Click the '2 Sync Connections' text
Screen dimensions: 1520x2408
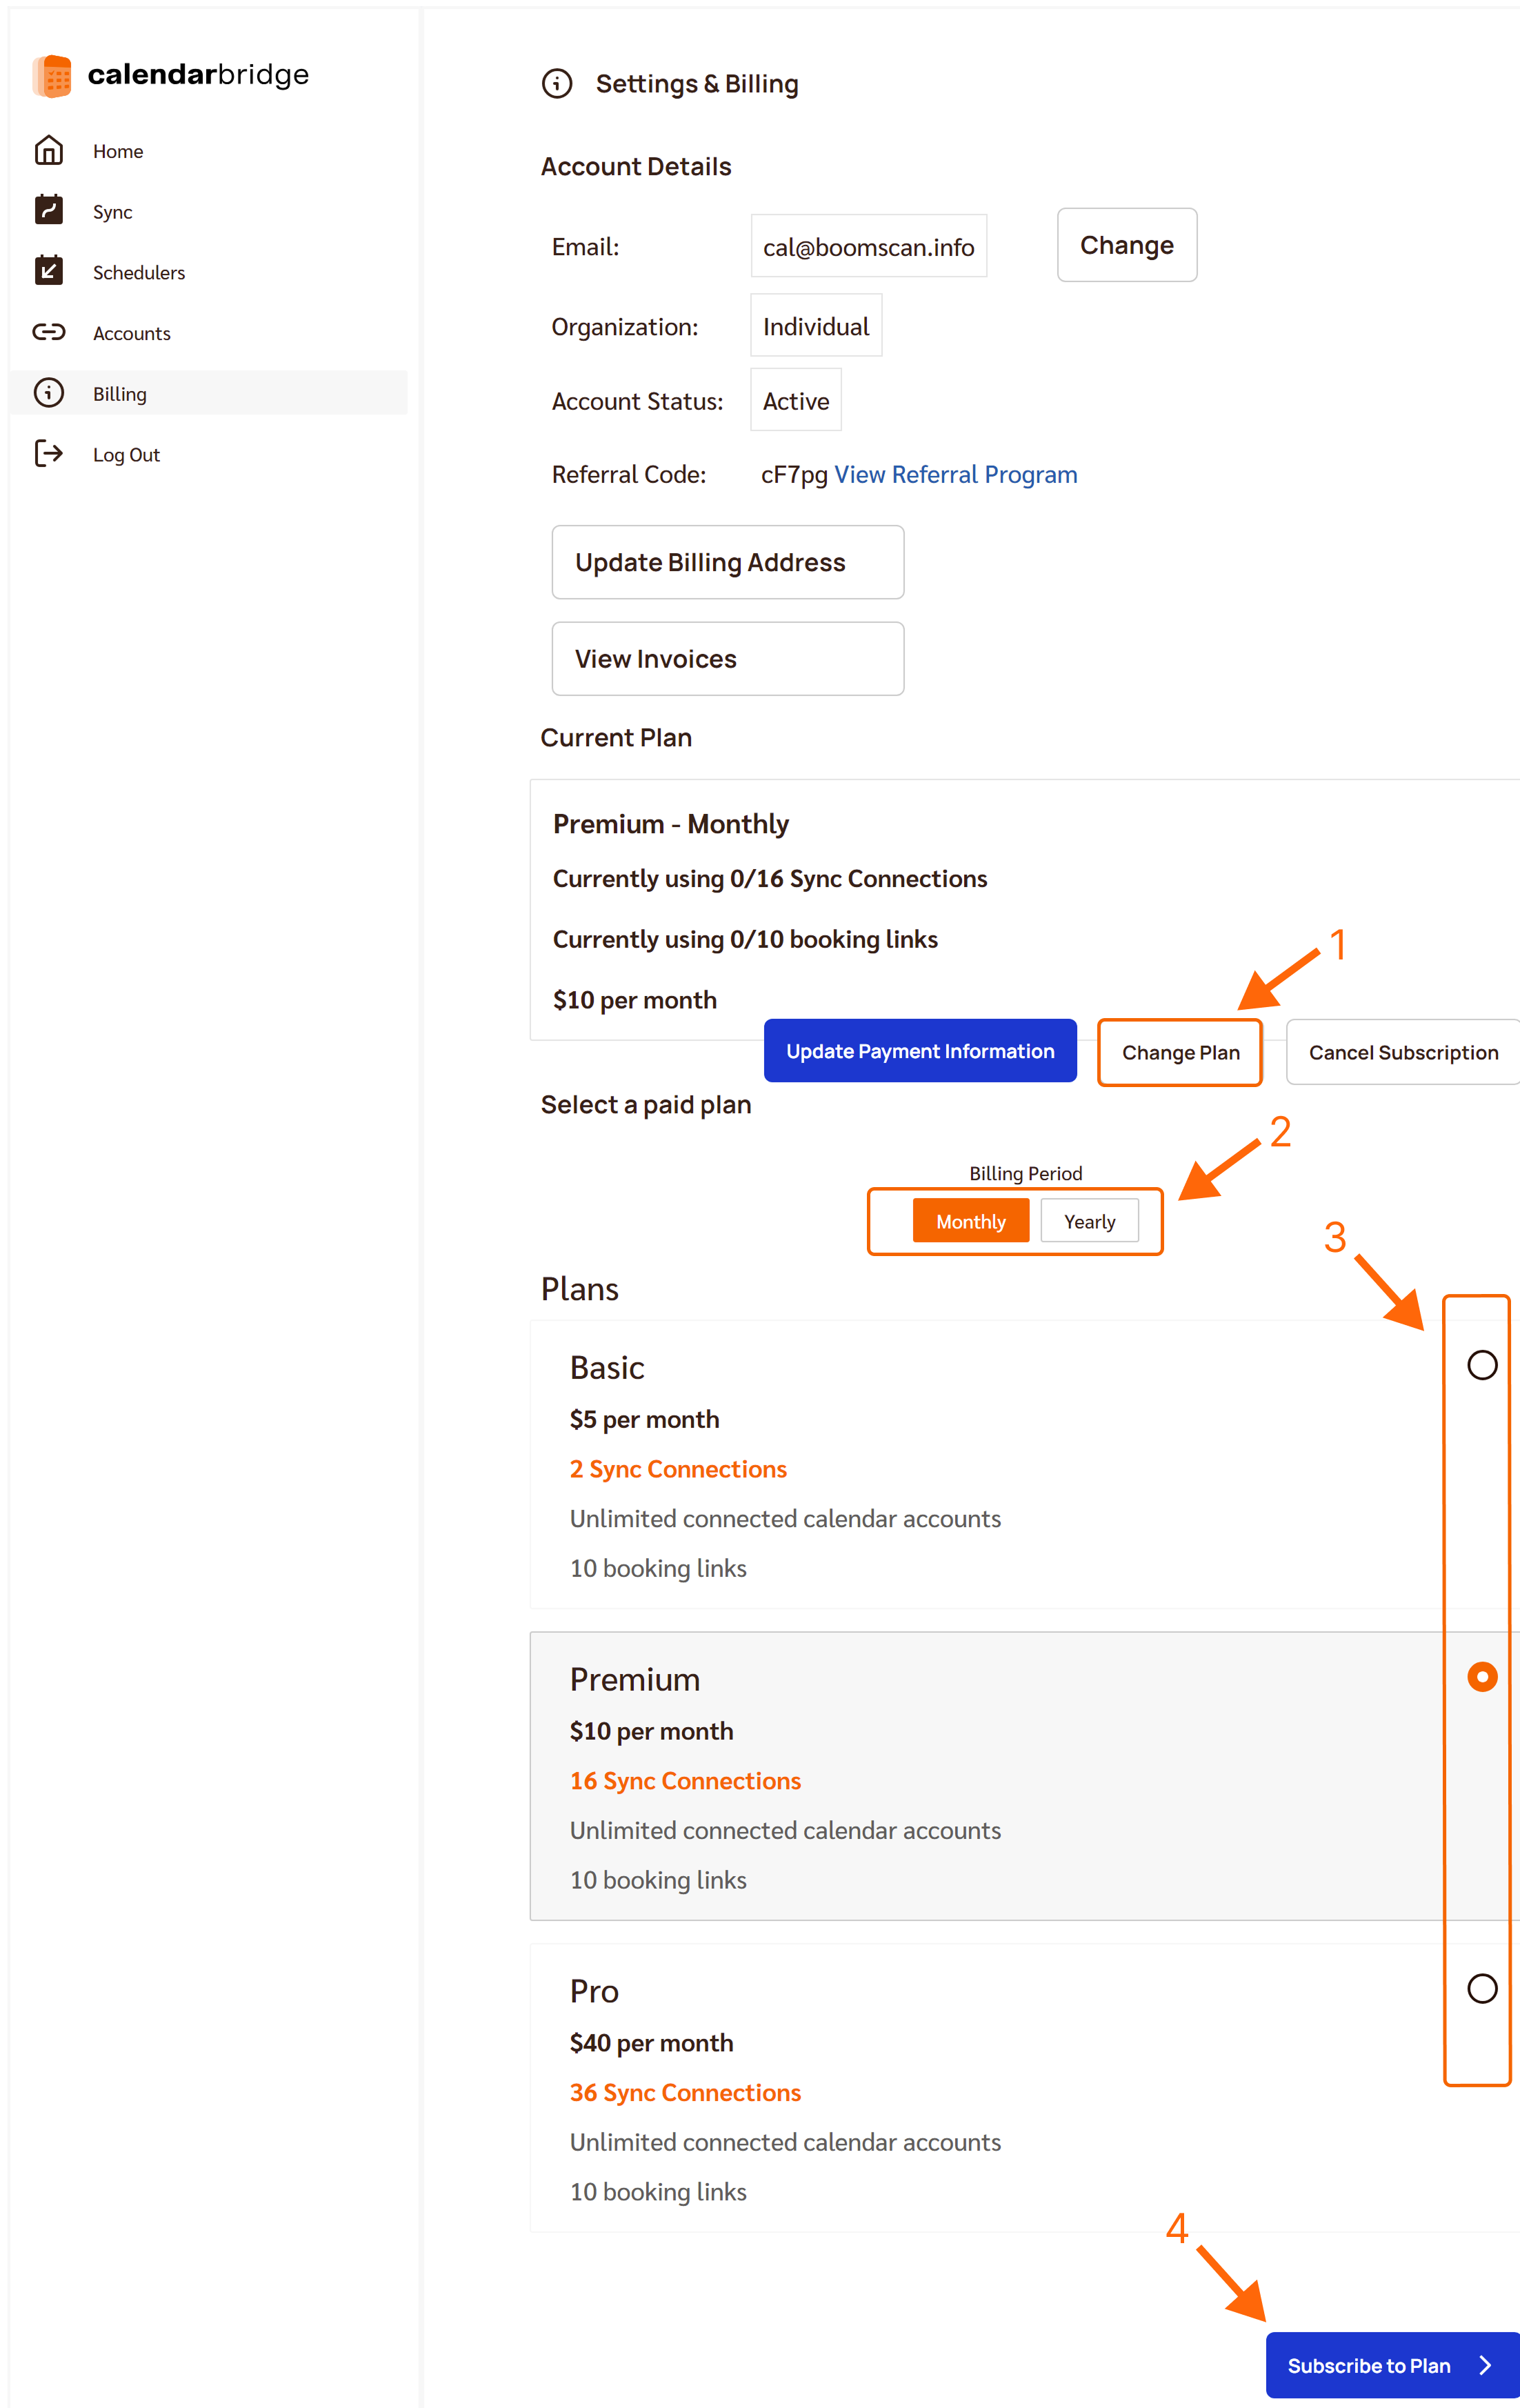[678, 1469]
